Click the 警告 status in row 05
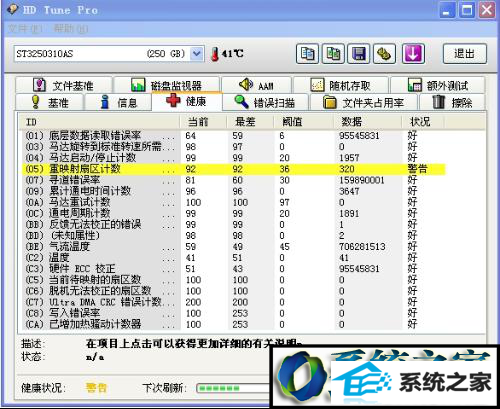500x409 pixels. [x=417, y=169]
